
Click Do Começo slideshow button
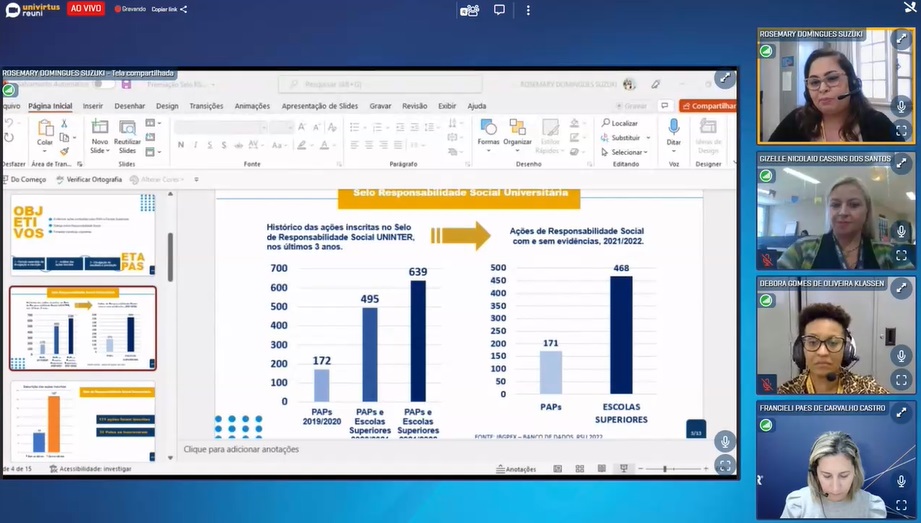coord(23,179)
